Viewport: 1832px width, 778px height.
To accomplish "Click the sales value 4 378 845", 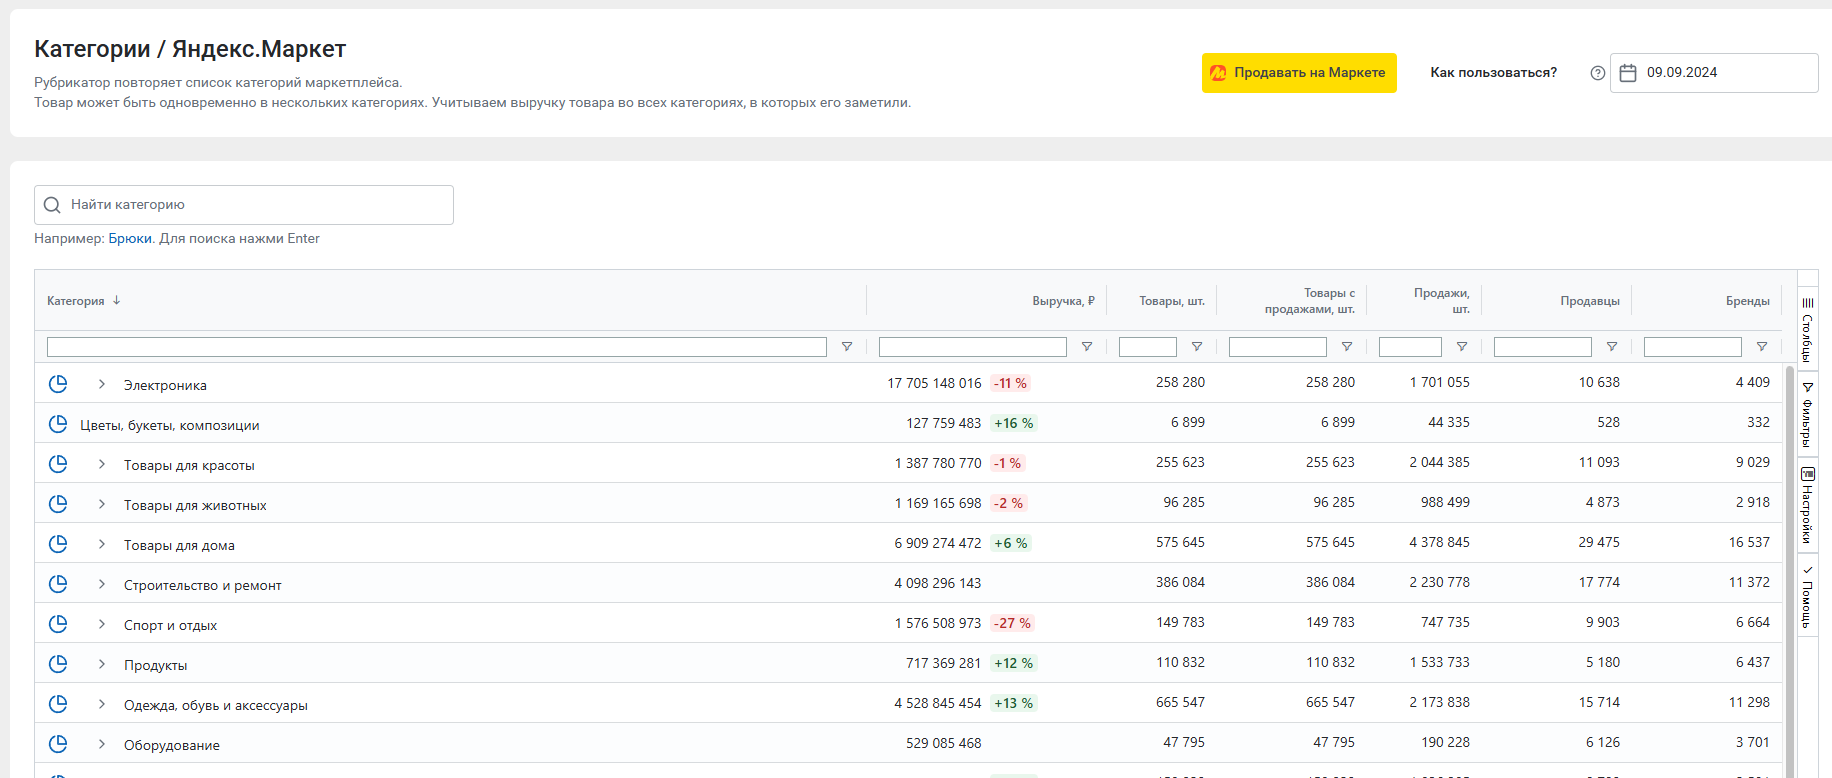I will pos(1439,543).
